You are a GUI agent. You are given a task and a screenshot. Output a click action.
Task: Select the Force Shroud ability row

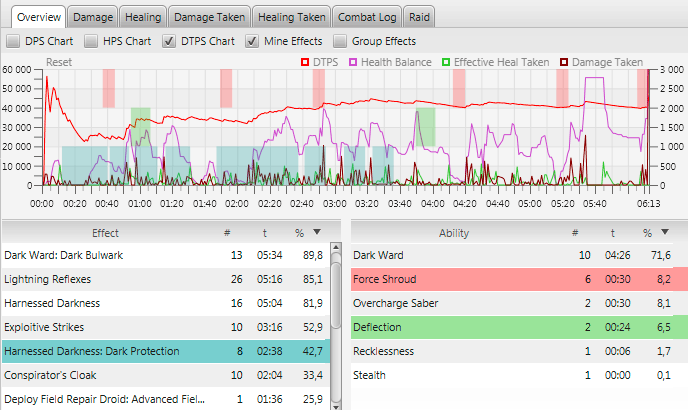[520, 280]
